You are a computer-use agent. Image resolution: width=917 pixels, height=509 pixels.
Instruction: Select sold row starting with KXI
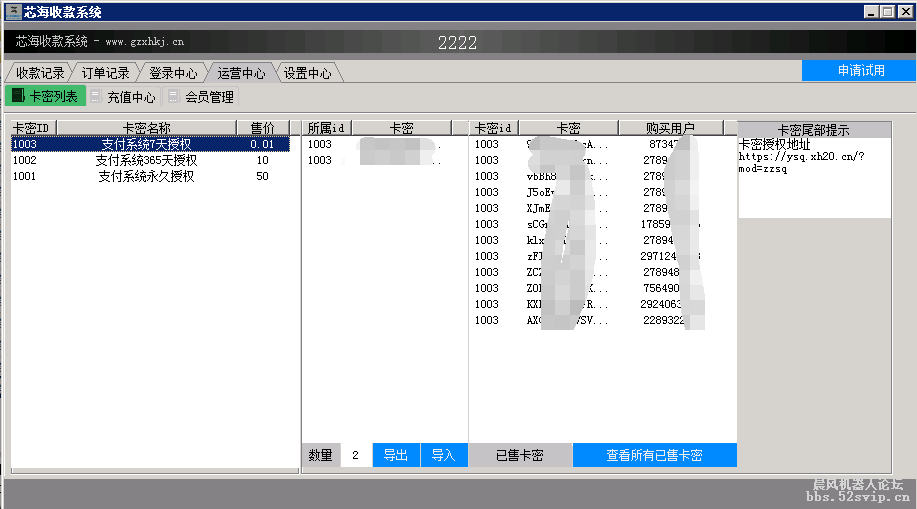(x=602, y=304)
